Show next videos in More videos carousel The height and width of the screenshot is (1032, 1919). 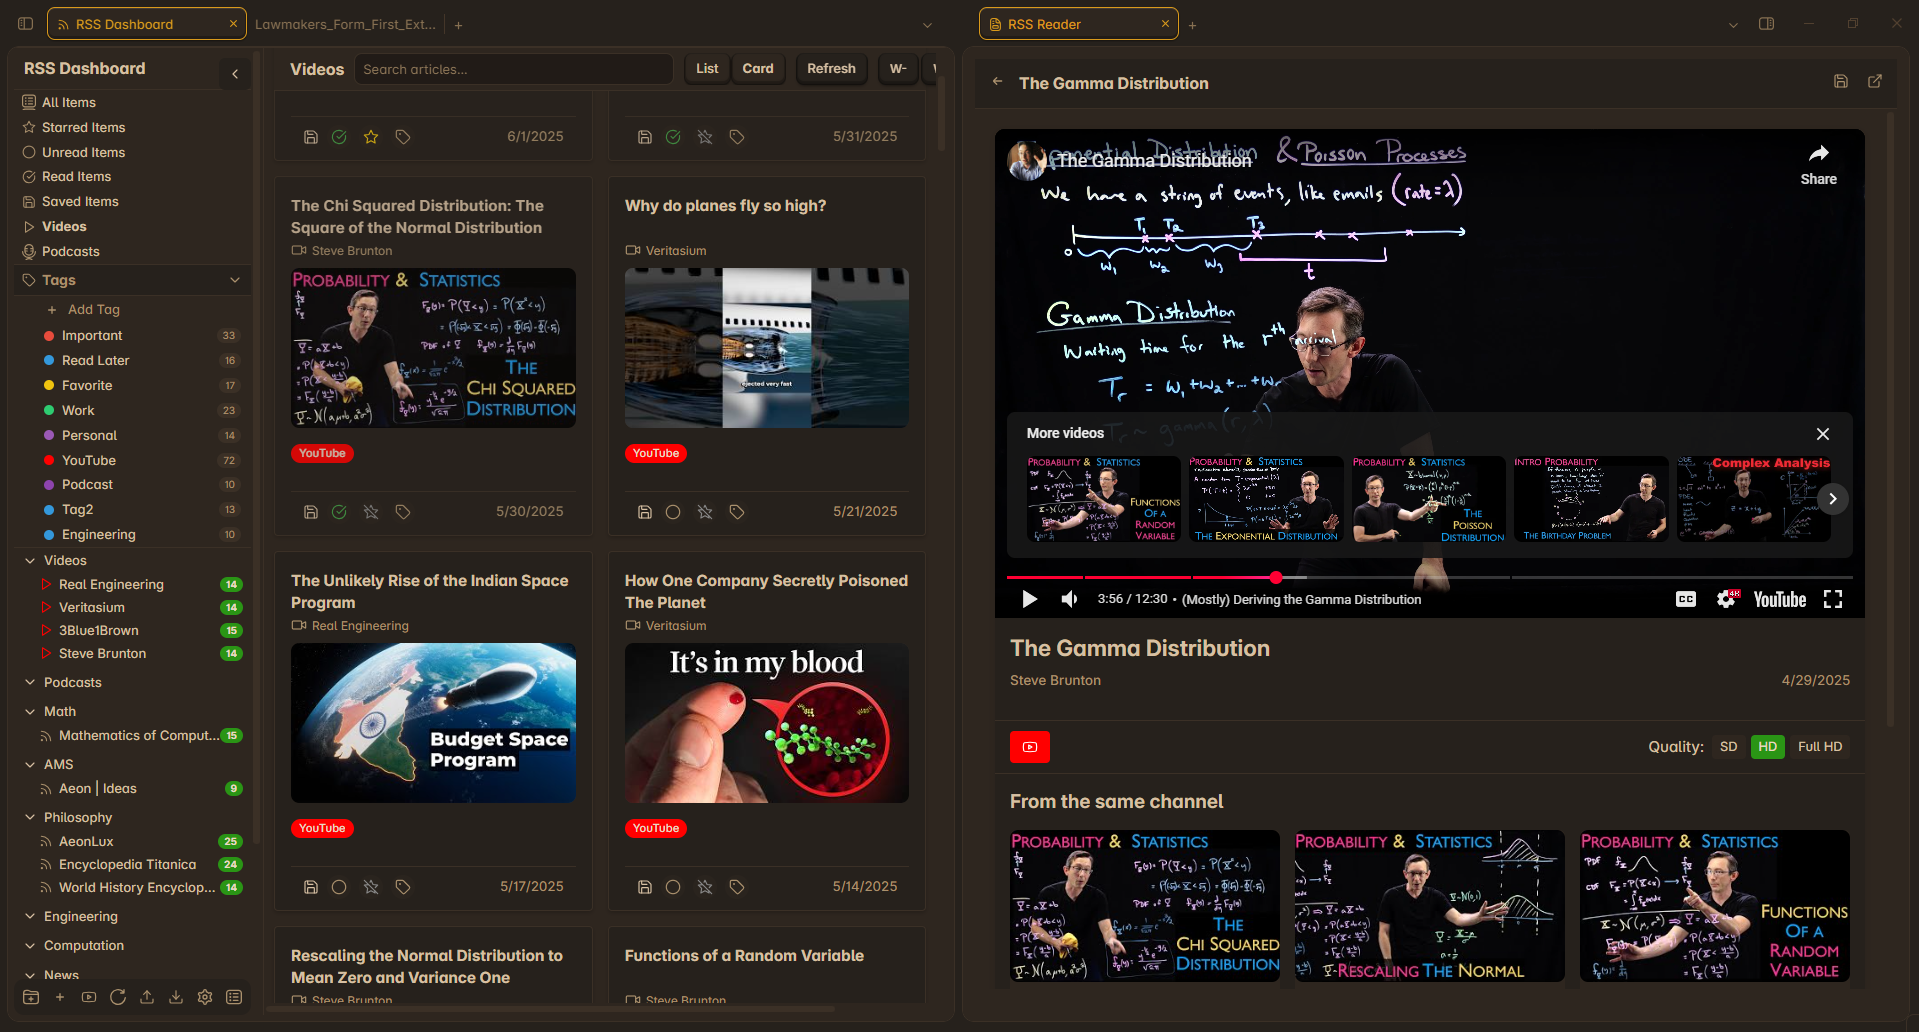[1833, 498]
